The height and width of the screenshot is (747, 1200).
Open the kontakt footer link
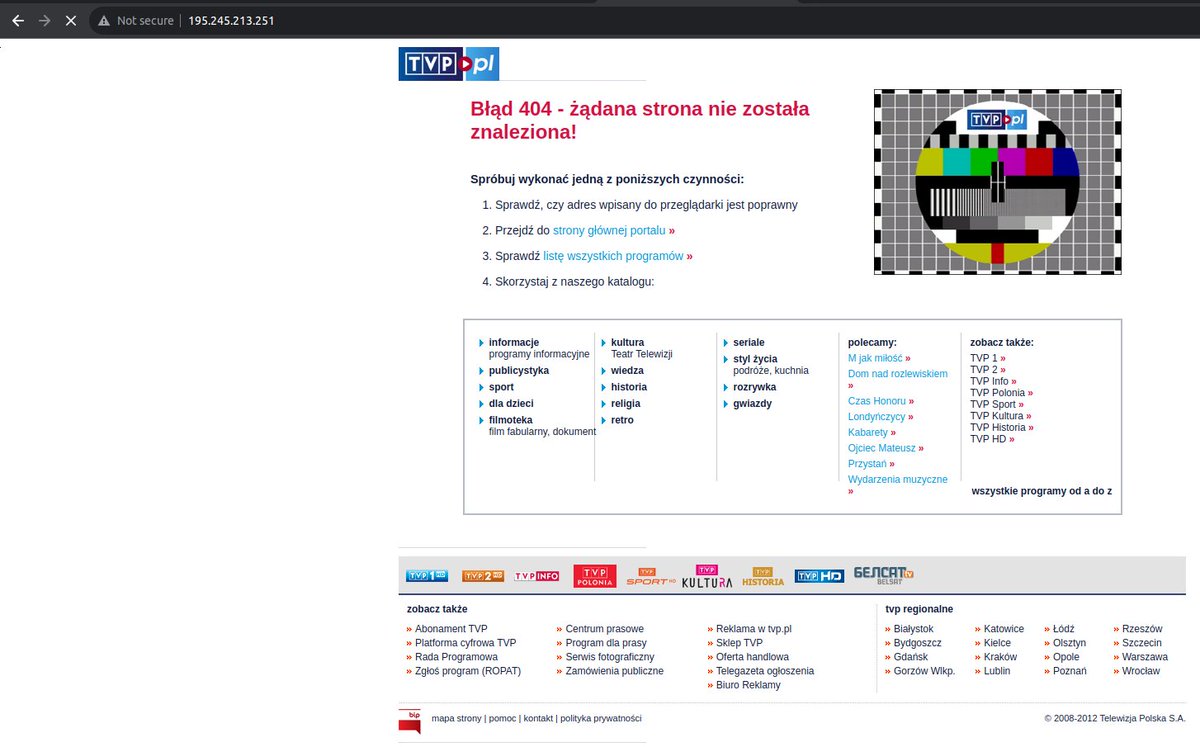click(x=538, y=718)
